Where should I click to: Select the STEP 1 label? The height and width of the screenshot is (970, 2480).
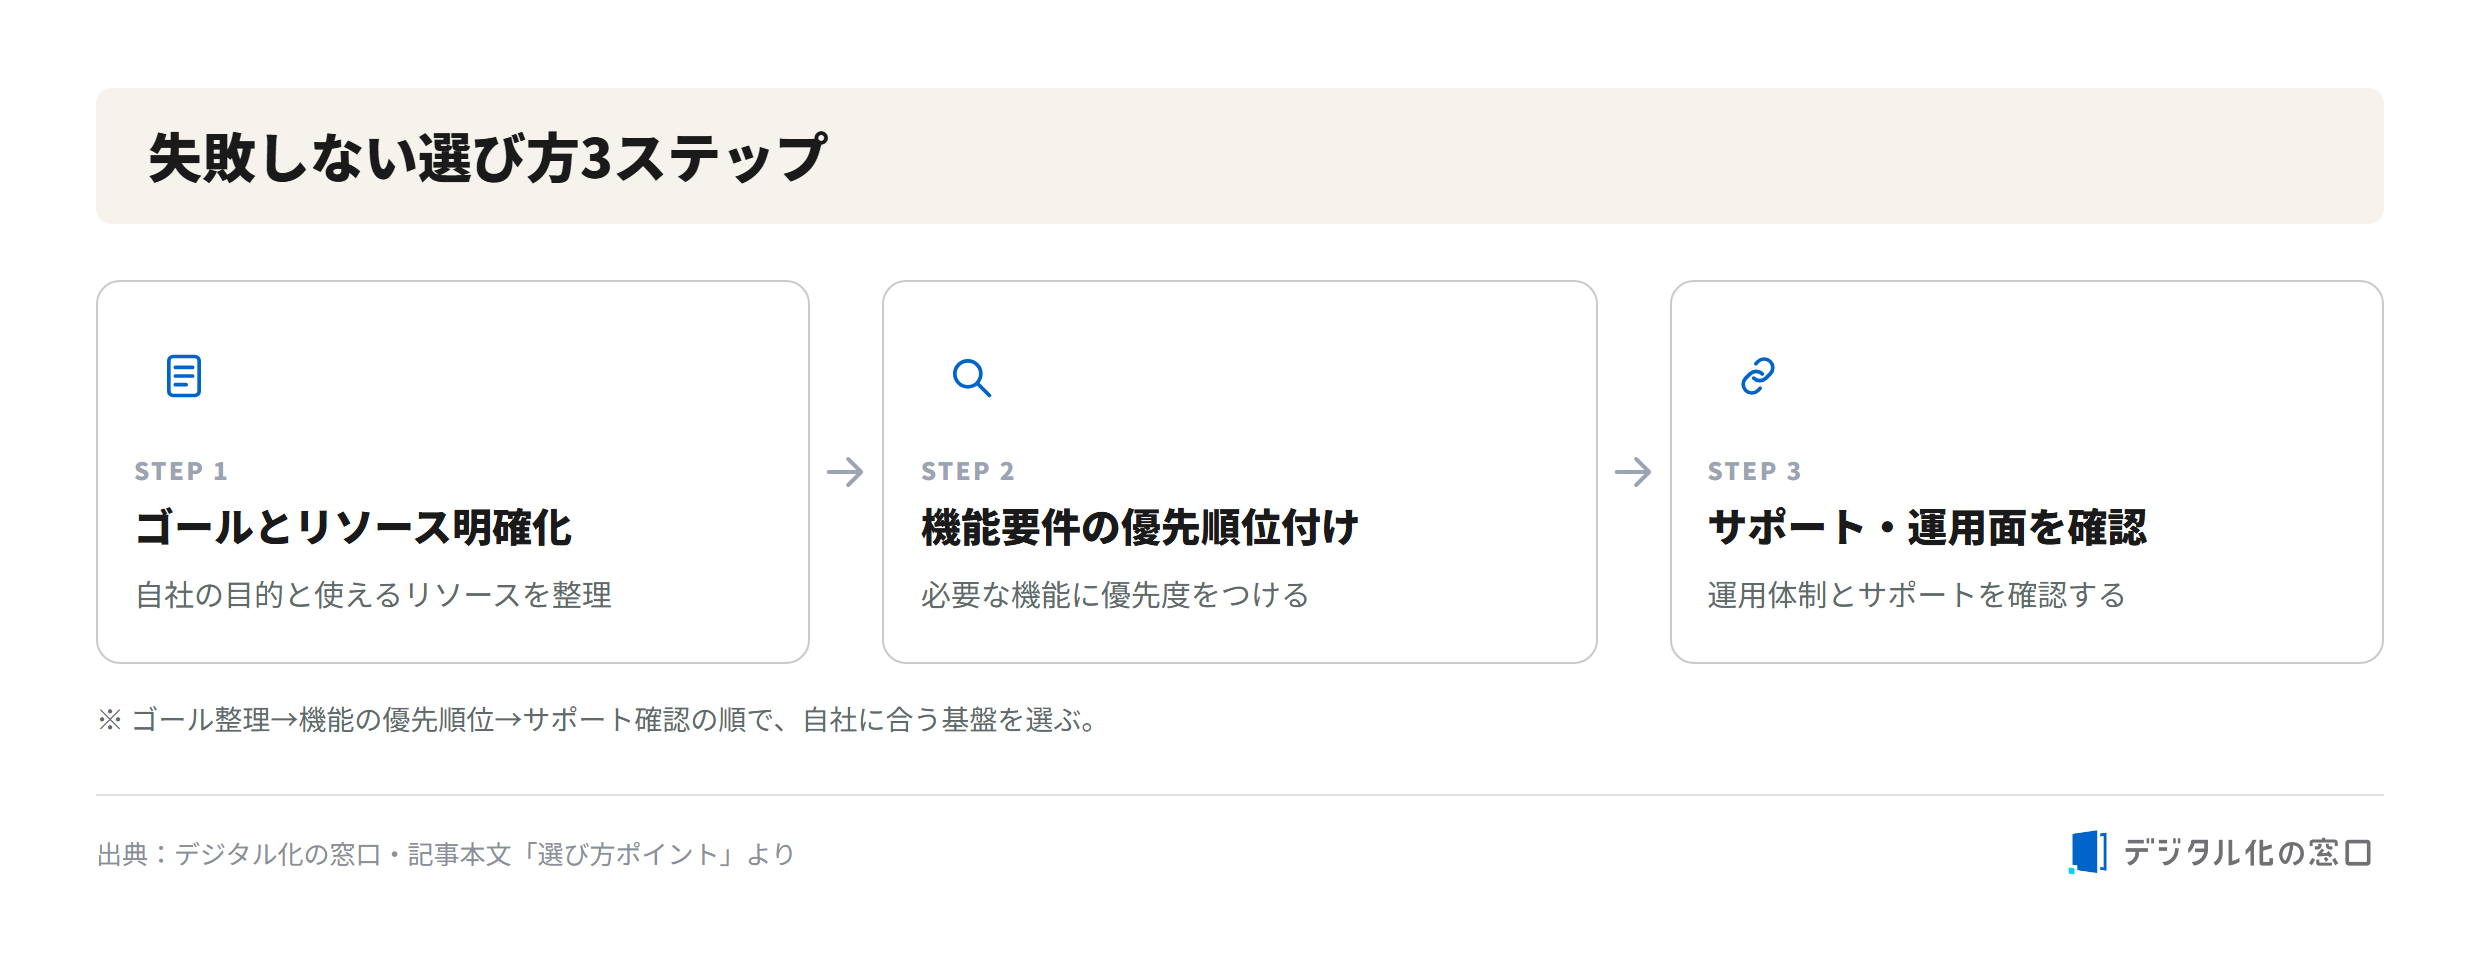point(181,471)
